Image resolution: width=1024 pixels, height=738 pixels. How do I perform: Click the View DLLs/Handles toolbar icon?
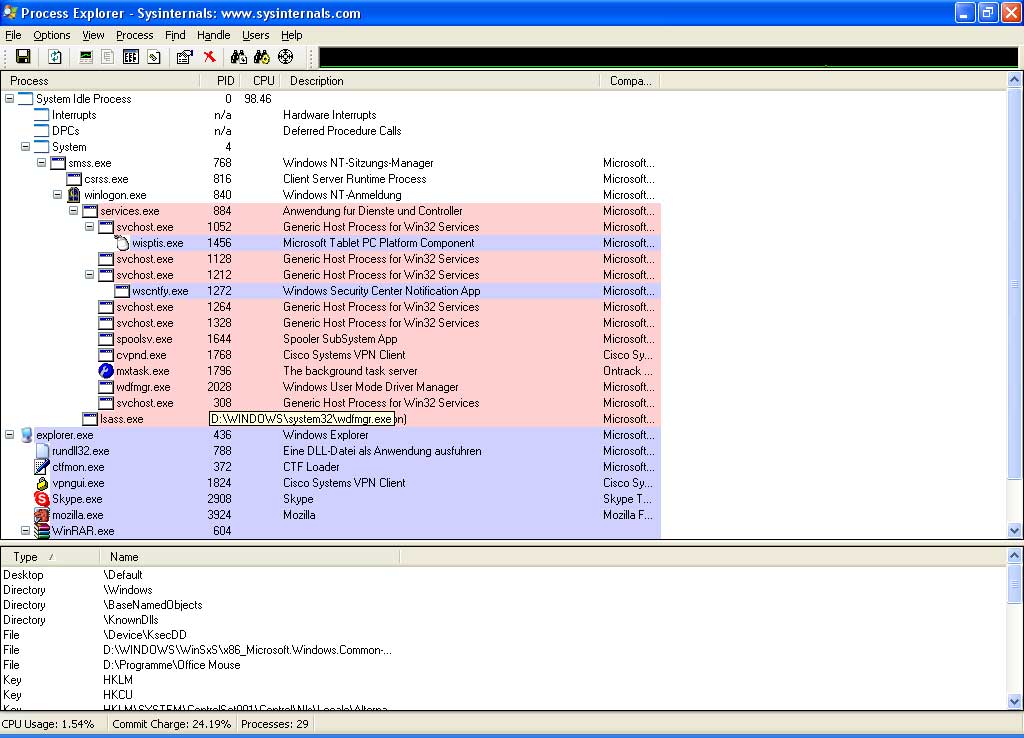(x=153, y=57)
